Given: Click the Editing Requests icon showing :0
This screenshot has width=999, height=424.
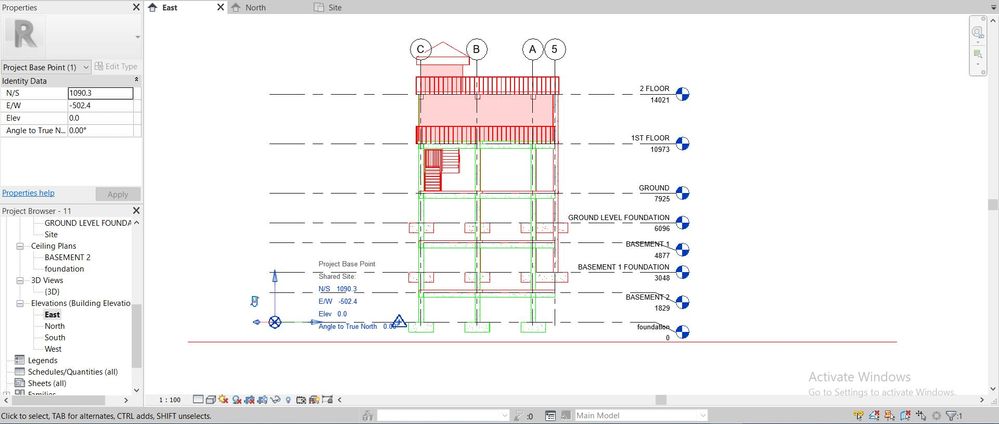Looking at the screenshot, I should 523,416.
